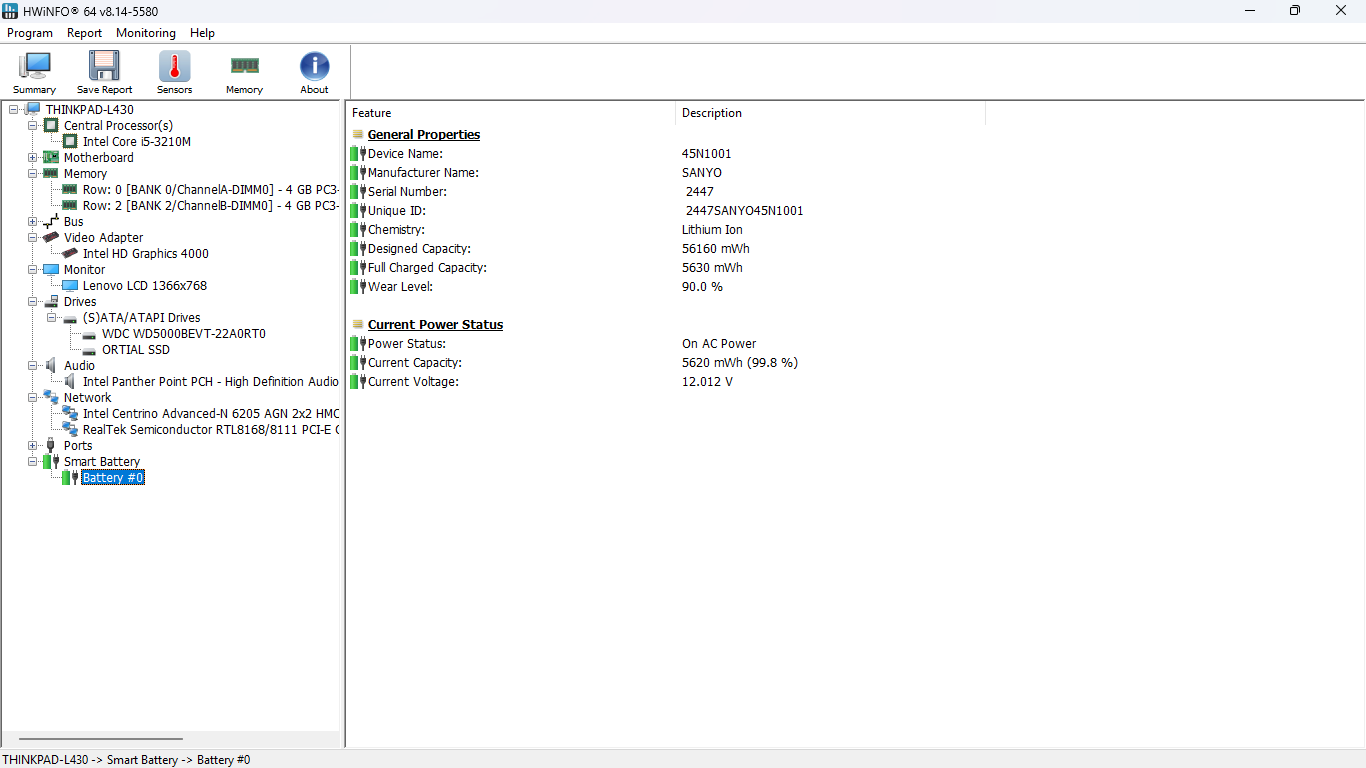
Task: Select RealTek Semiconductor RTL8168/8111 adapter
Action: coord(211,429)
